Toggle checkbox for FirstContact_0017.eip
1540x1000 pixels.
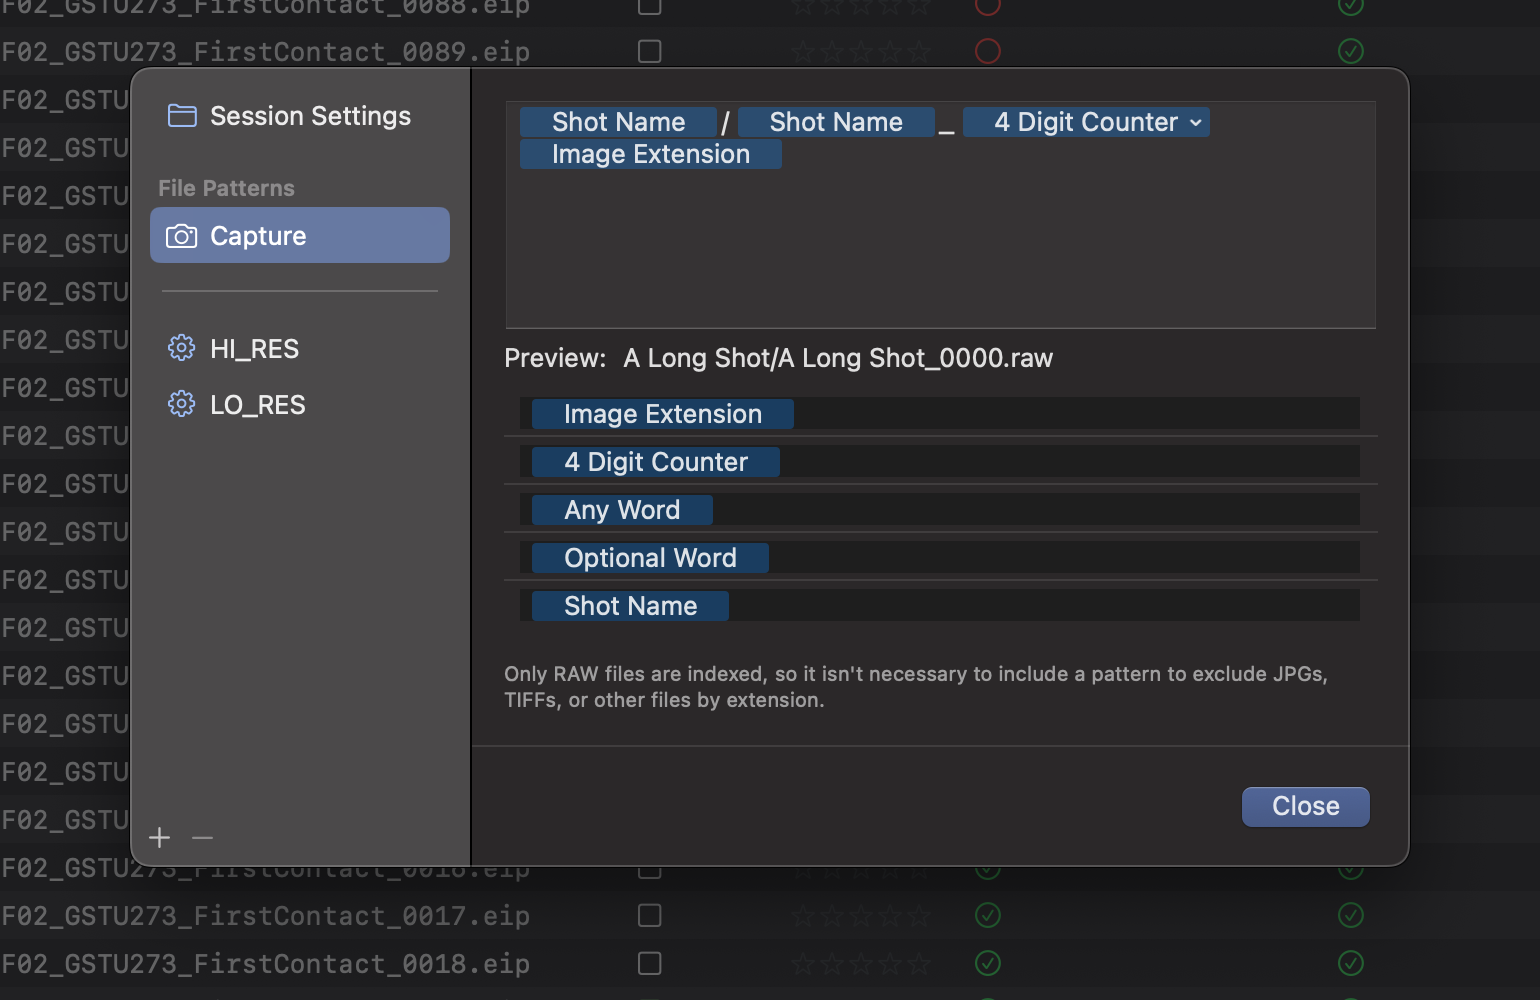(x=649, y=915)
